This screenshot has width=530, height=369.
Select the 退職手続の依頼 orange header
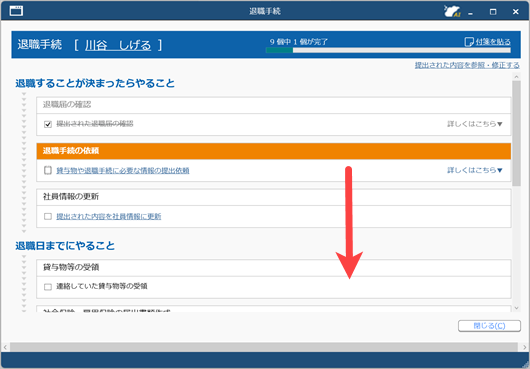coord(273,151)
